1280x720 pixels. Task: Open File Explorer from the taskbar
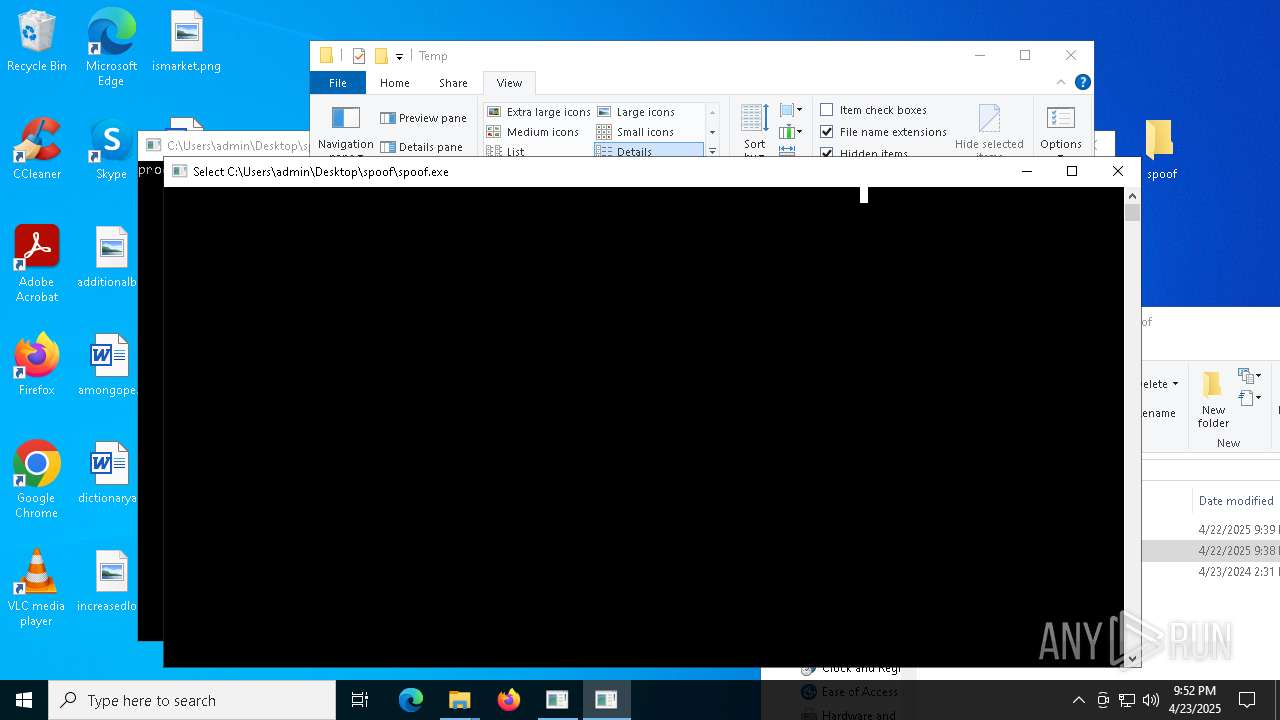coord(459,700)
